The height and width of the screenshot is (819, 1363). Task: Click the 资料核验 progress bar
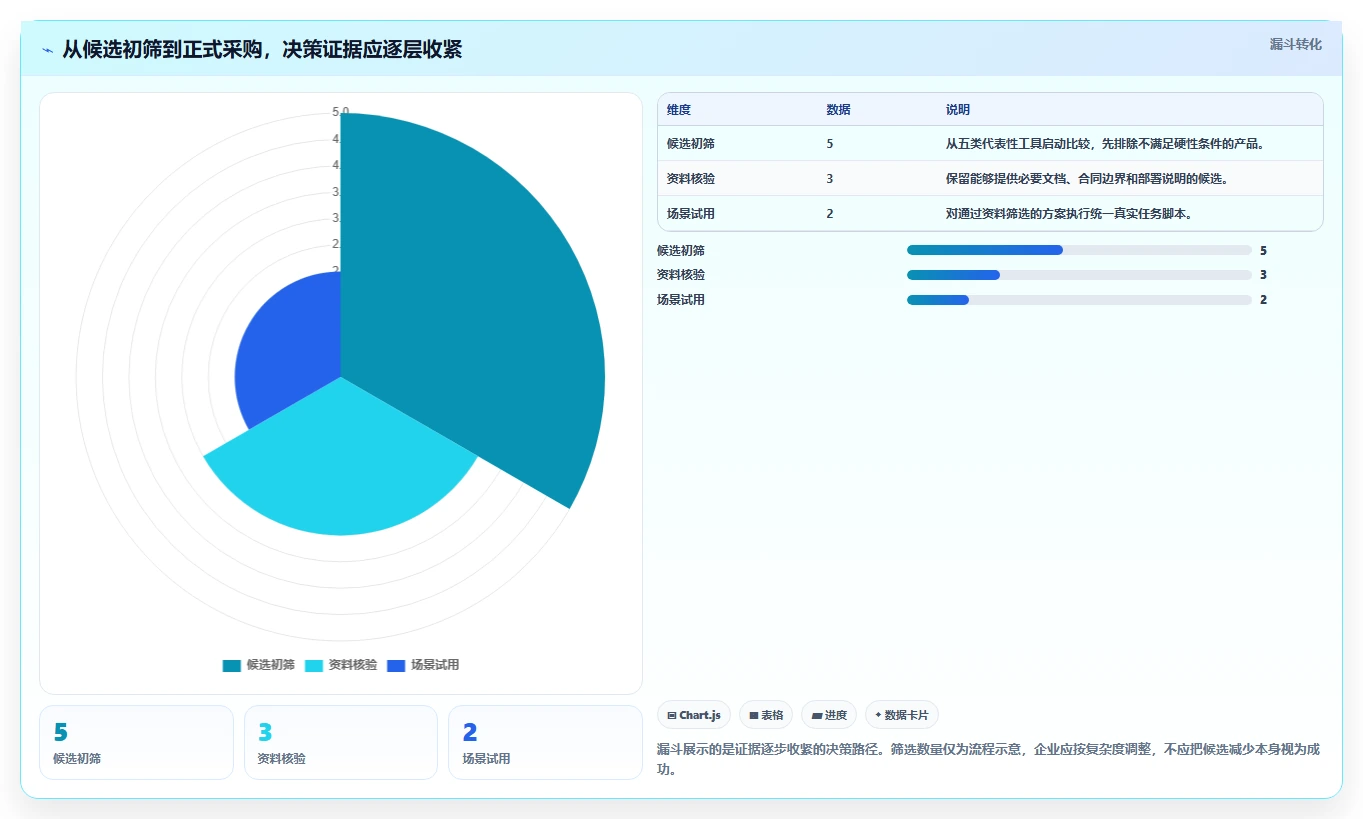click(x=1079, y=275)
